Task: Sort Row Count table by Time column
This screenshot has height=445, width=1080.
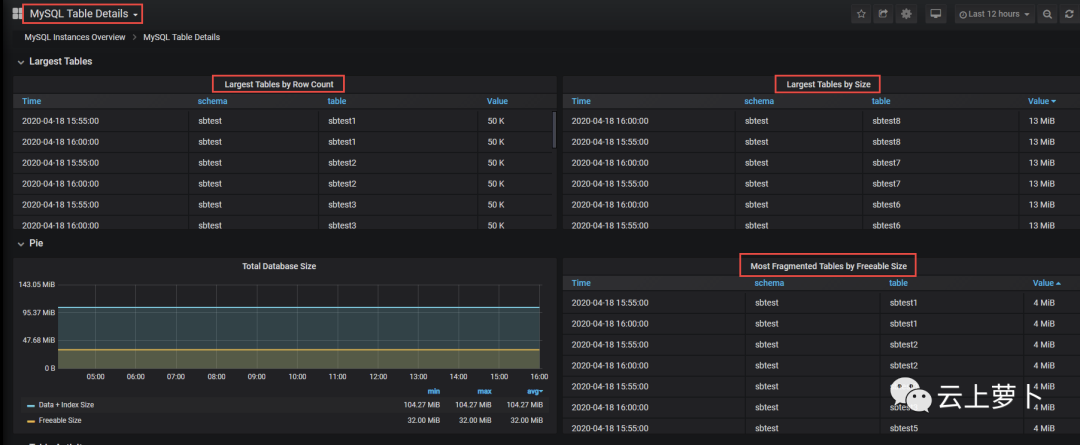Action: (32, 101)
